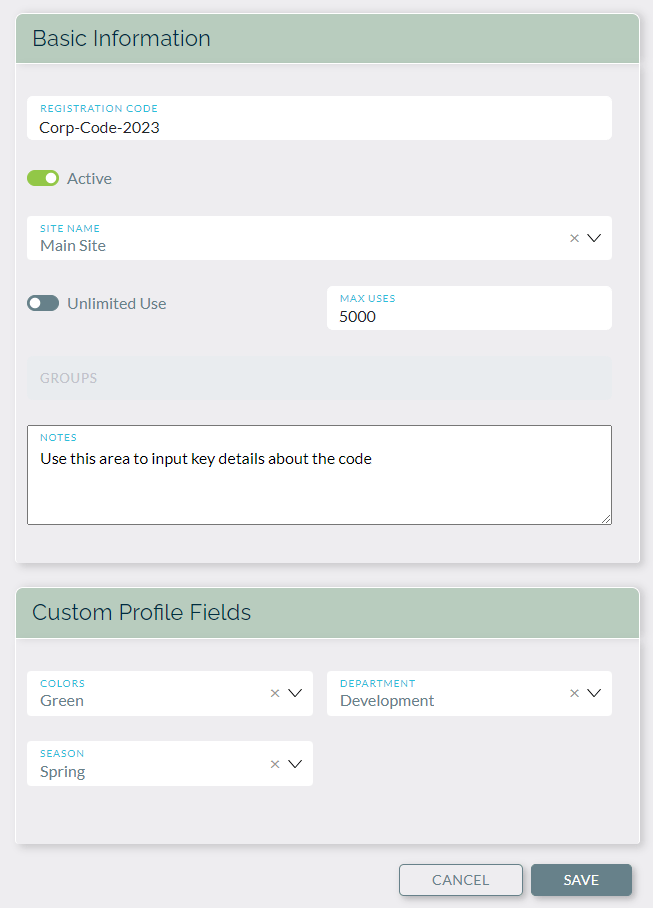Image resolution: width=653 pixels, height=908 pixels.
Task: Click the Save button
Action: 581,880
